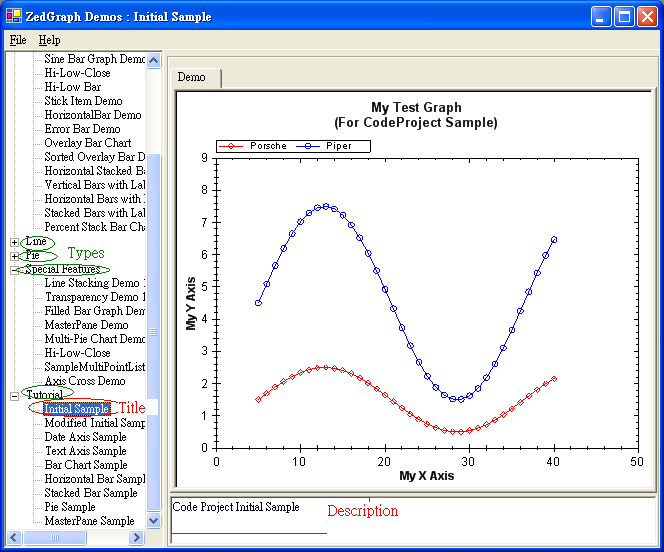Open the File menu
Screen dimensions: 664x552
pos(18,40)
